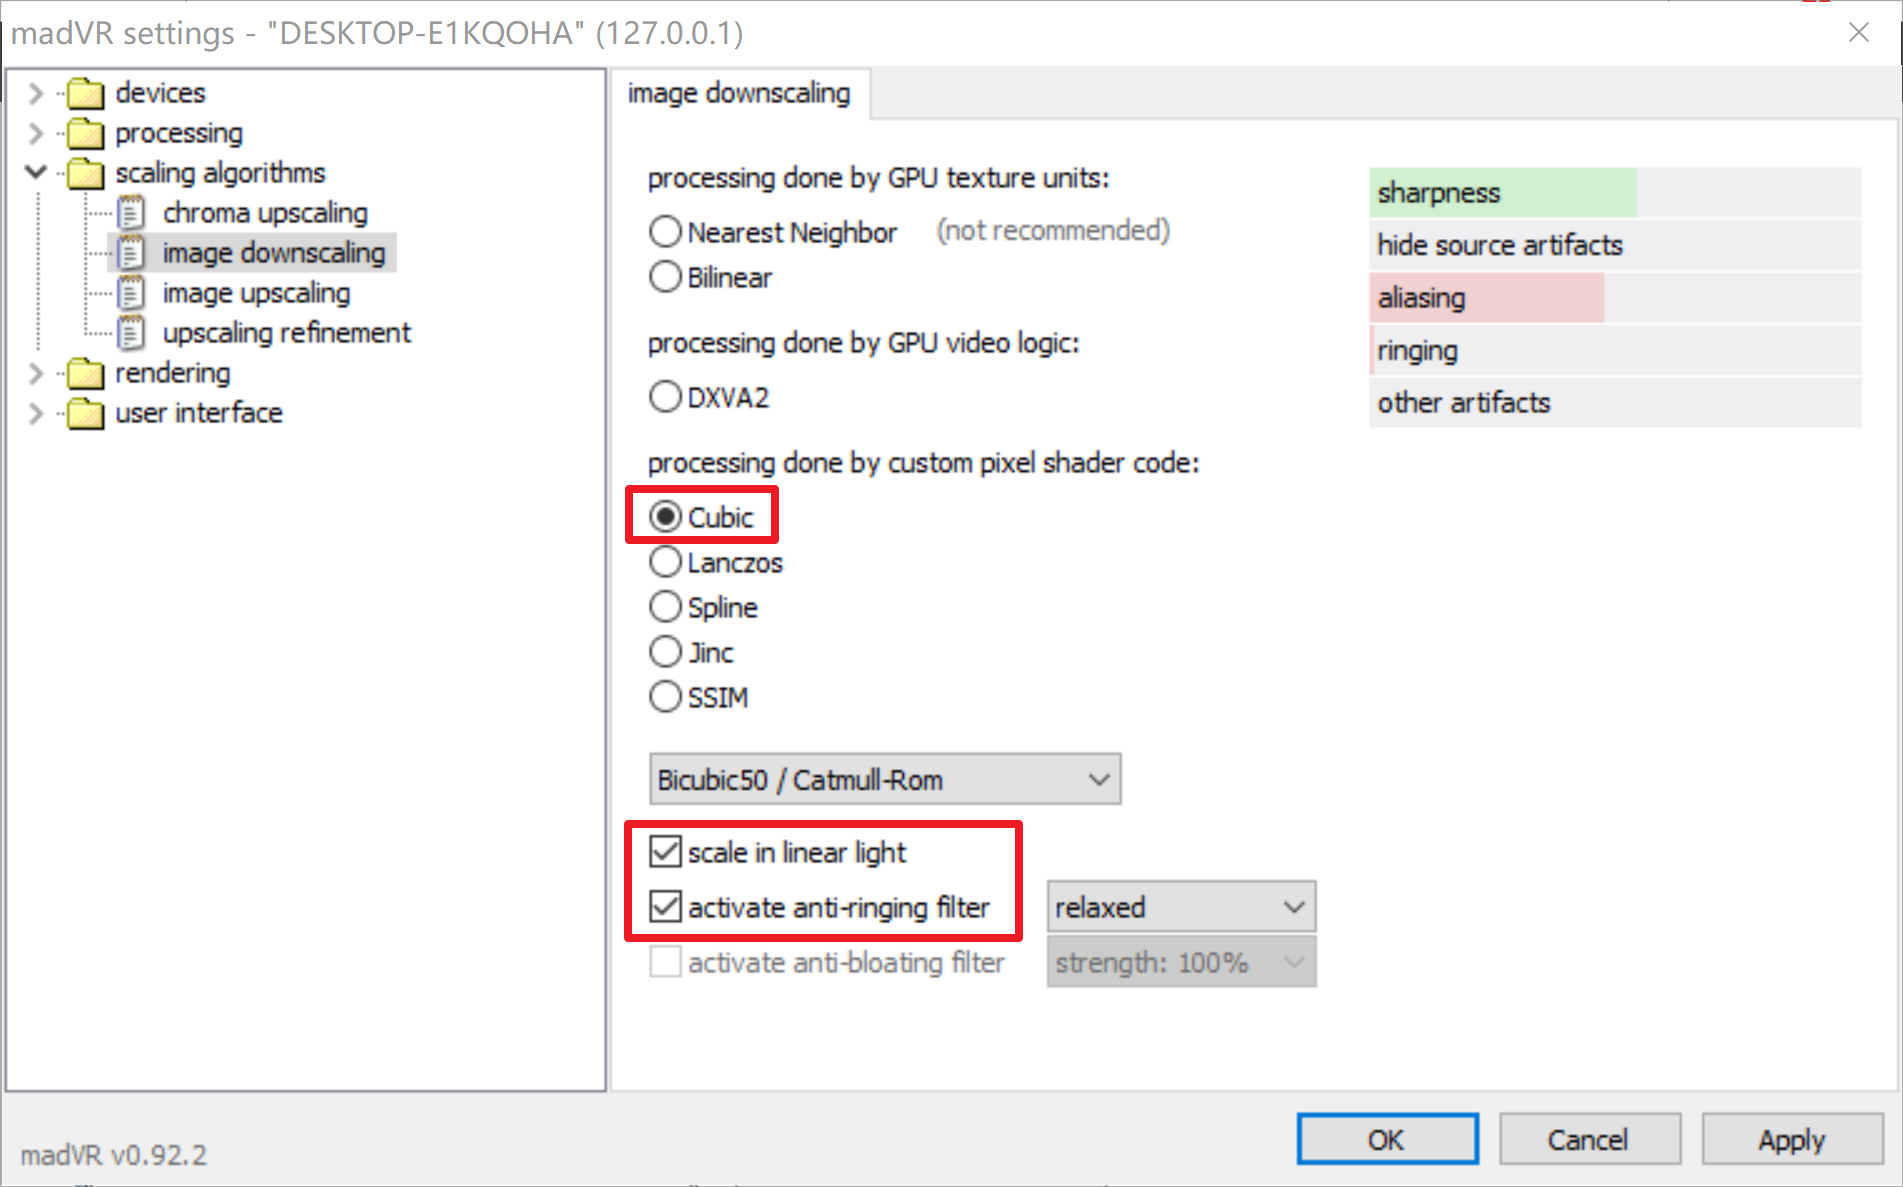1903x1187 pixels.
Task: Click the Apply button
Action: tap(1792, 1139)
